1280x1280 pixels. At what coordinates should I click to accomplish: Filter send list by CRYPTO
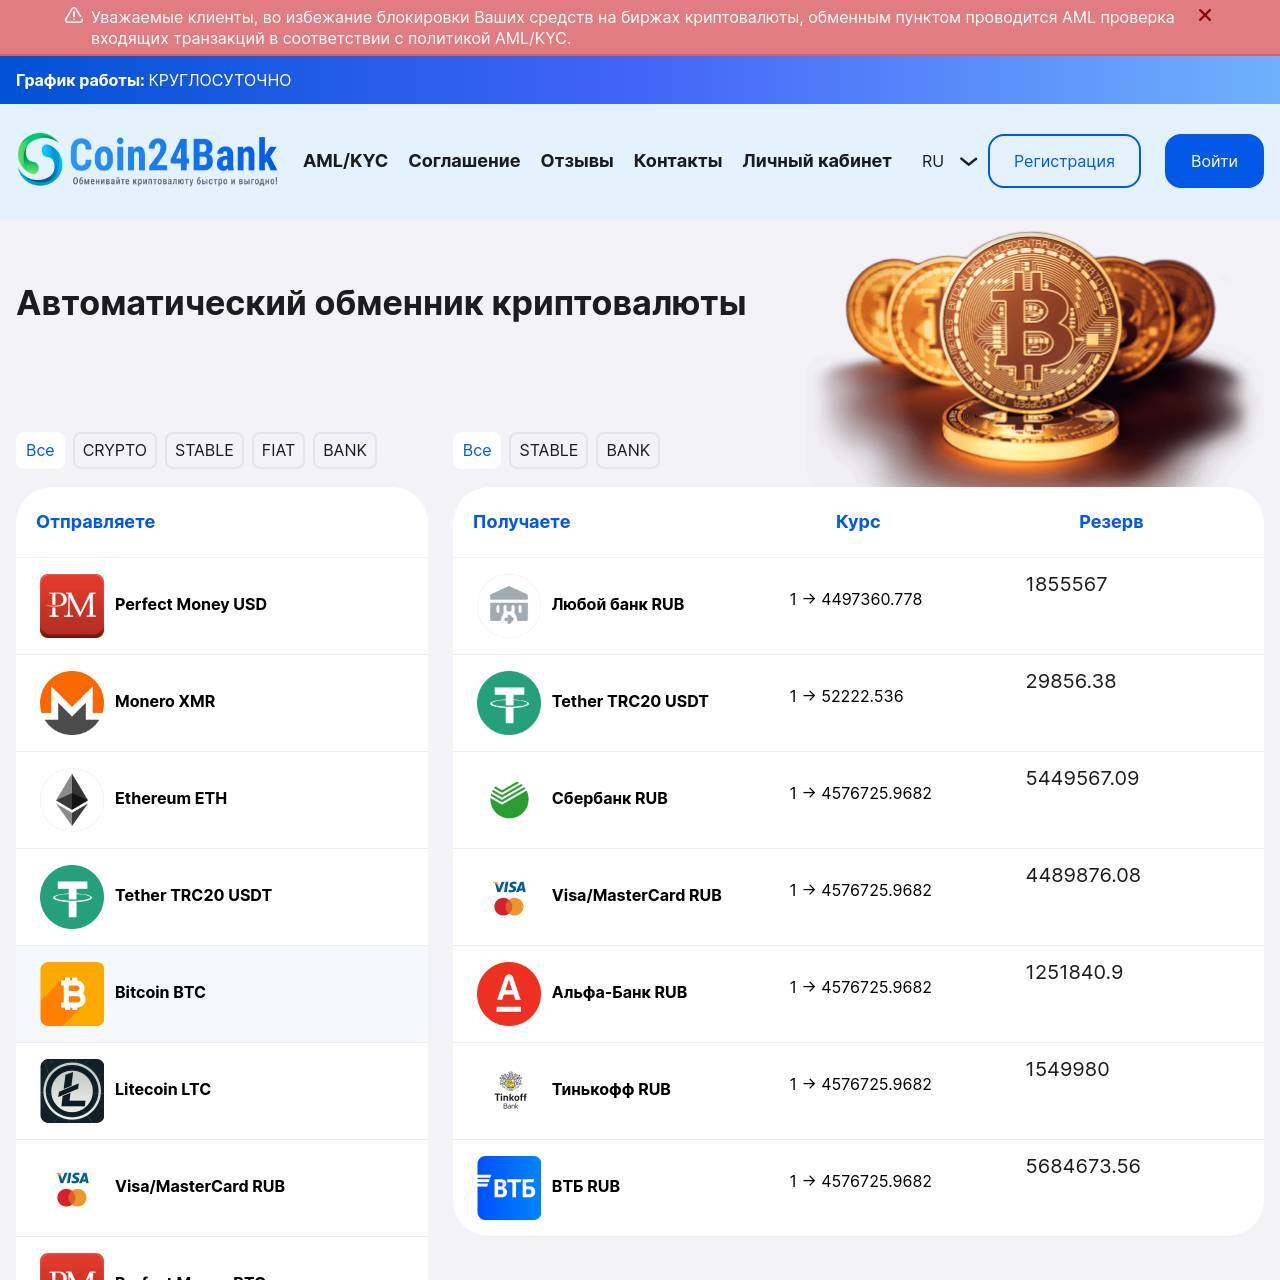[x=115, y=450]
